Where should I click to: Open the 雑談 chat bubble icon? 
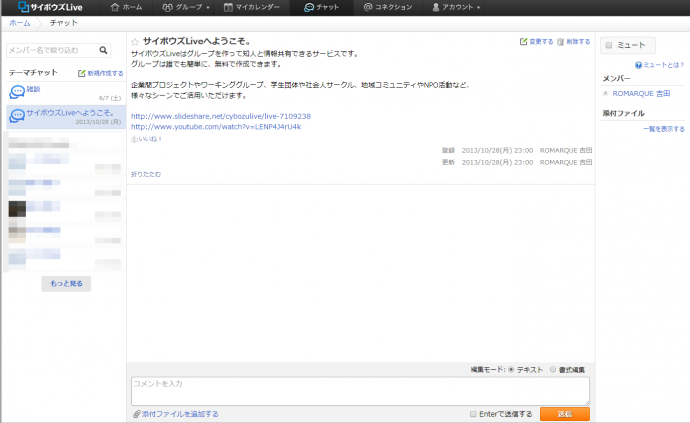17,92
